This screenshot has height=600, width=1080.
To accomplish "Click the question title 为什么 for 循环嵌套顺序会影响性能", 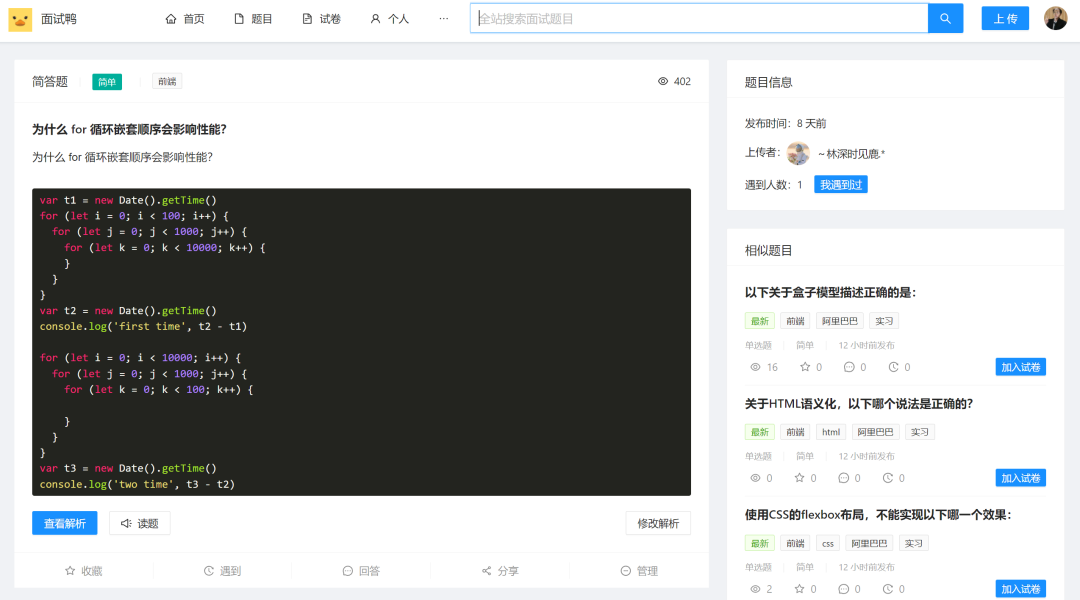I will [129, 130].
